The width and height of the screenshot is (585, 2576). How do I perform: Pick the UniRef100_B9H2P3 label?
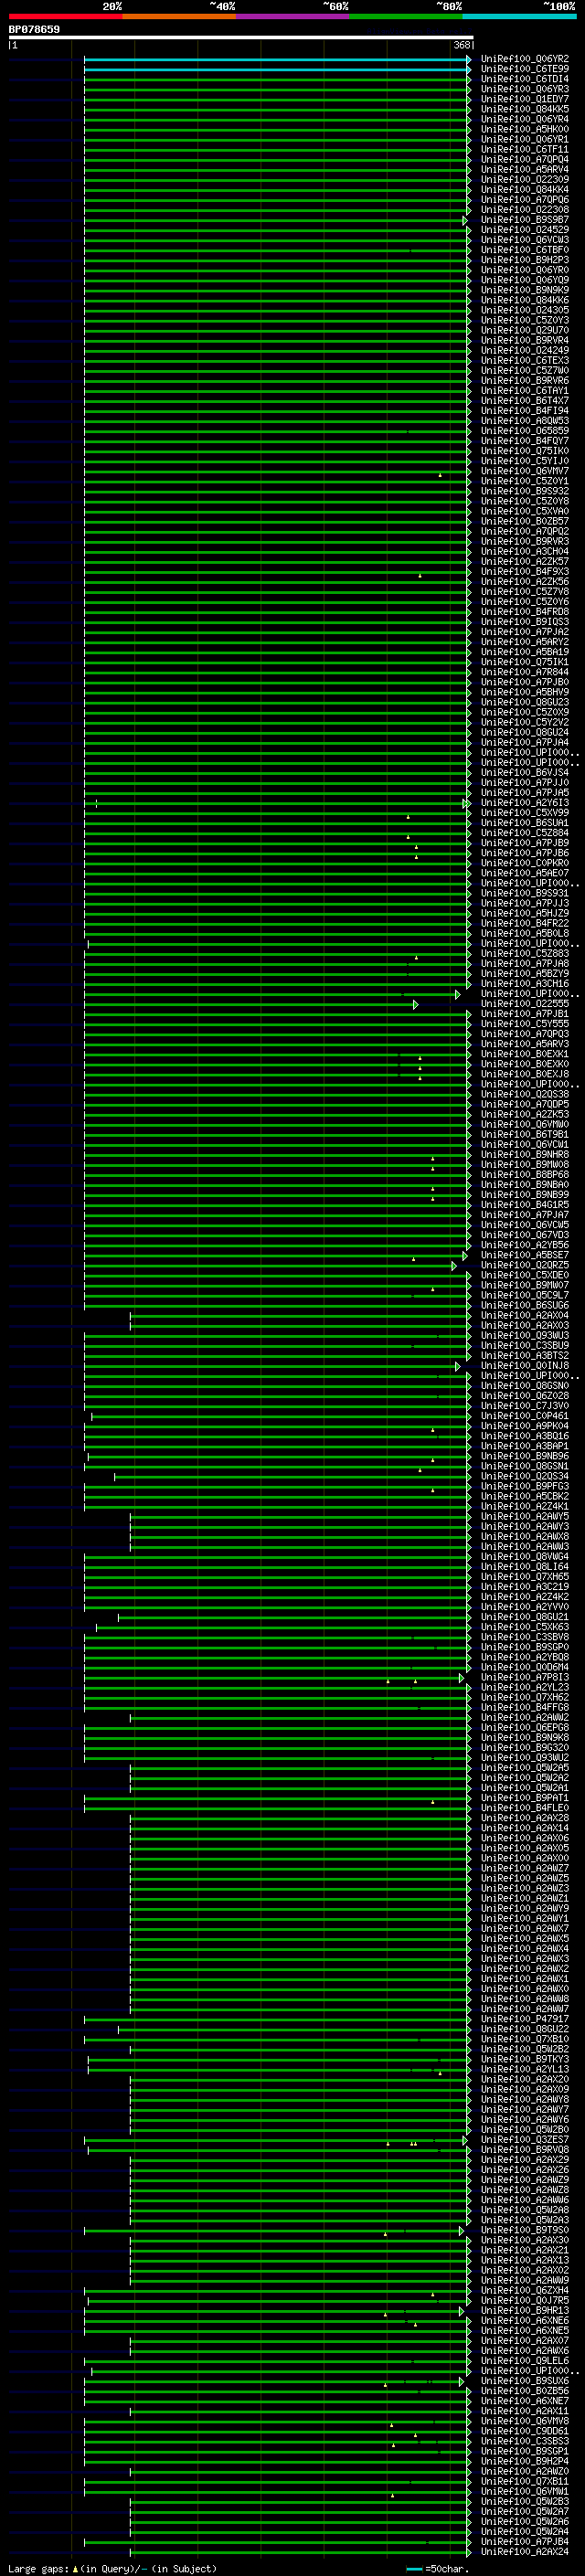(525, 260)
